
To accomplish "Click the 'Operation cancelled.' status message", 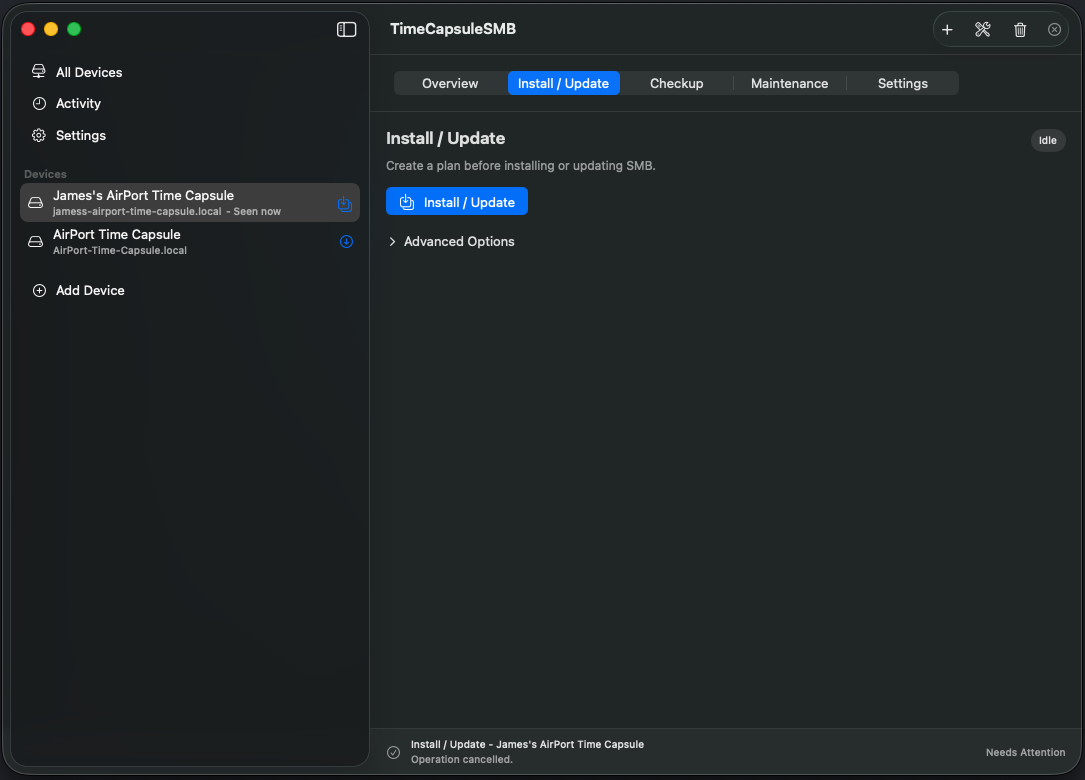I will [x=462, y=759].
